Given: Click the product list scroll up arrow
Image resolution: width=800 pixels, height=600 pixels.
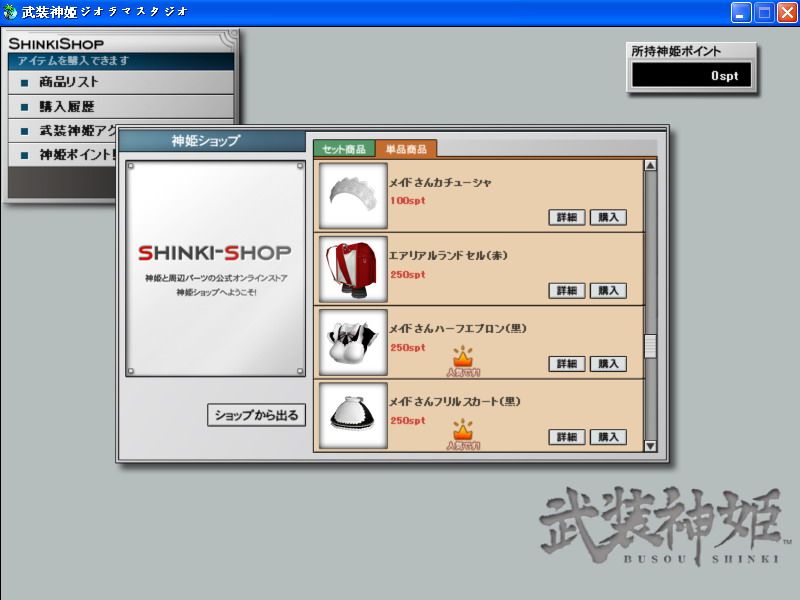Looking at the screenshot, I should (650, 166).
